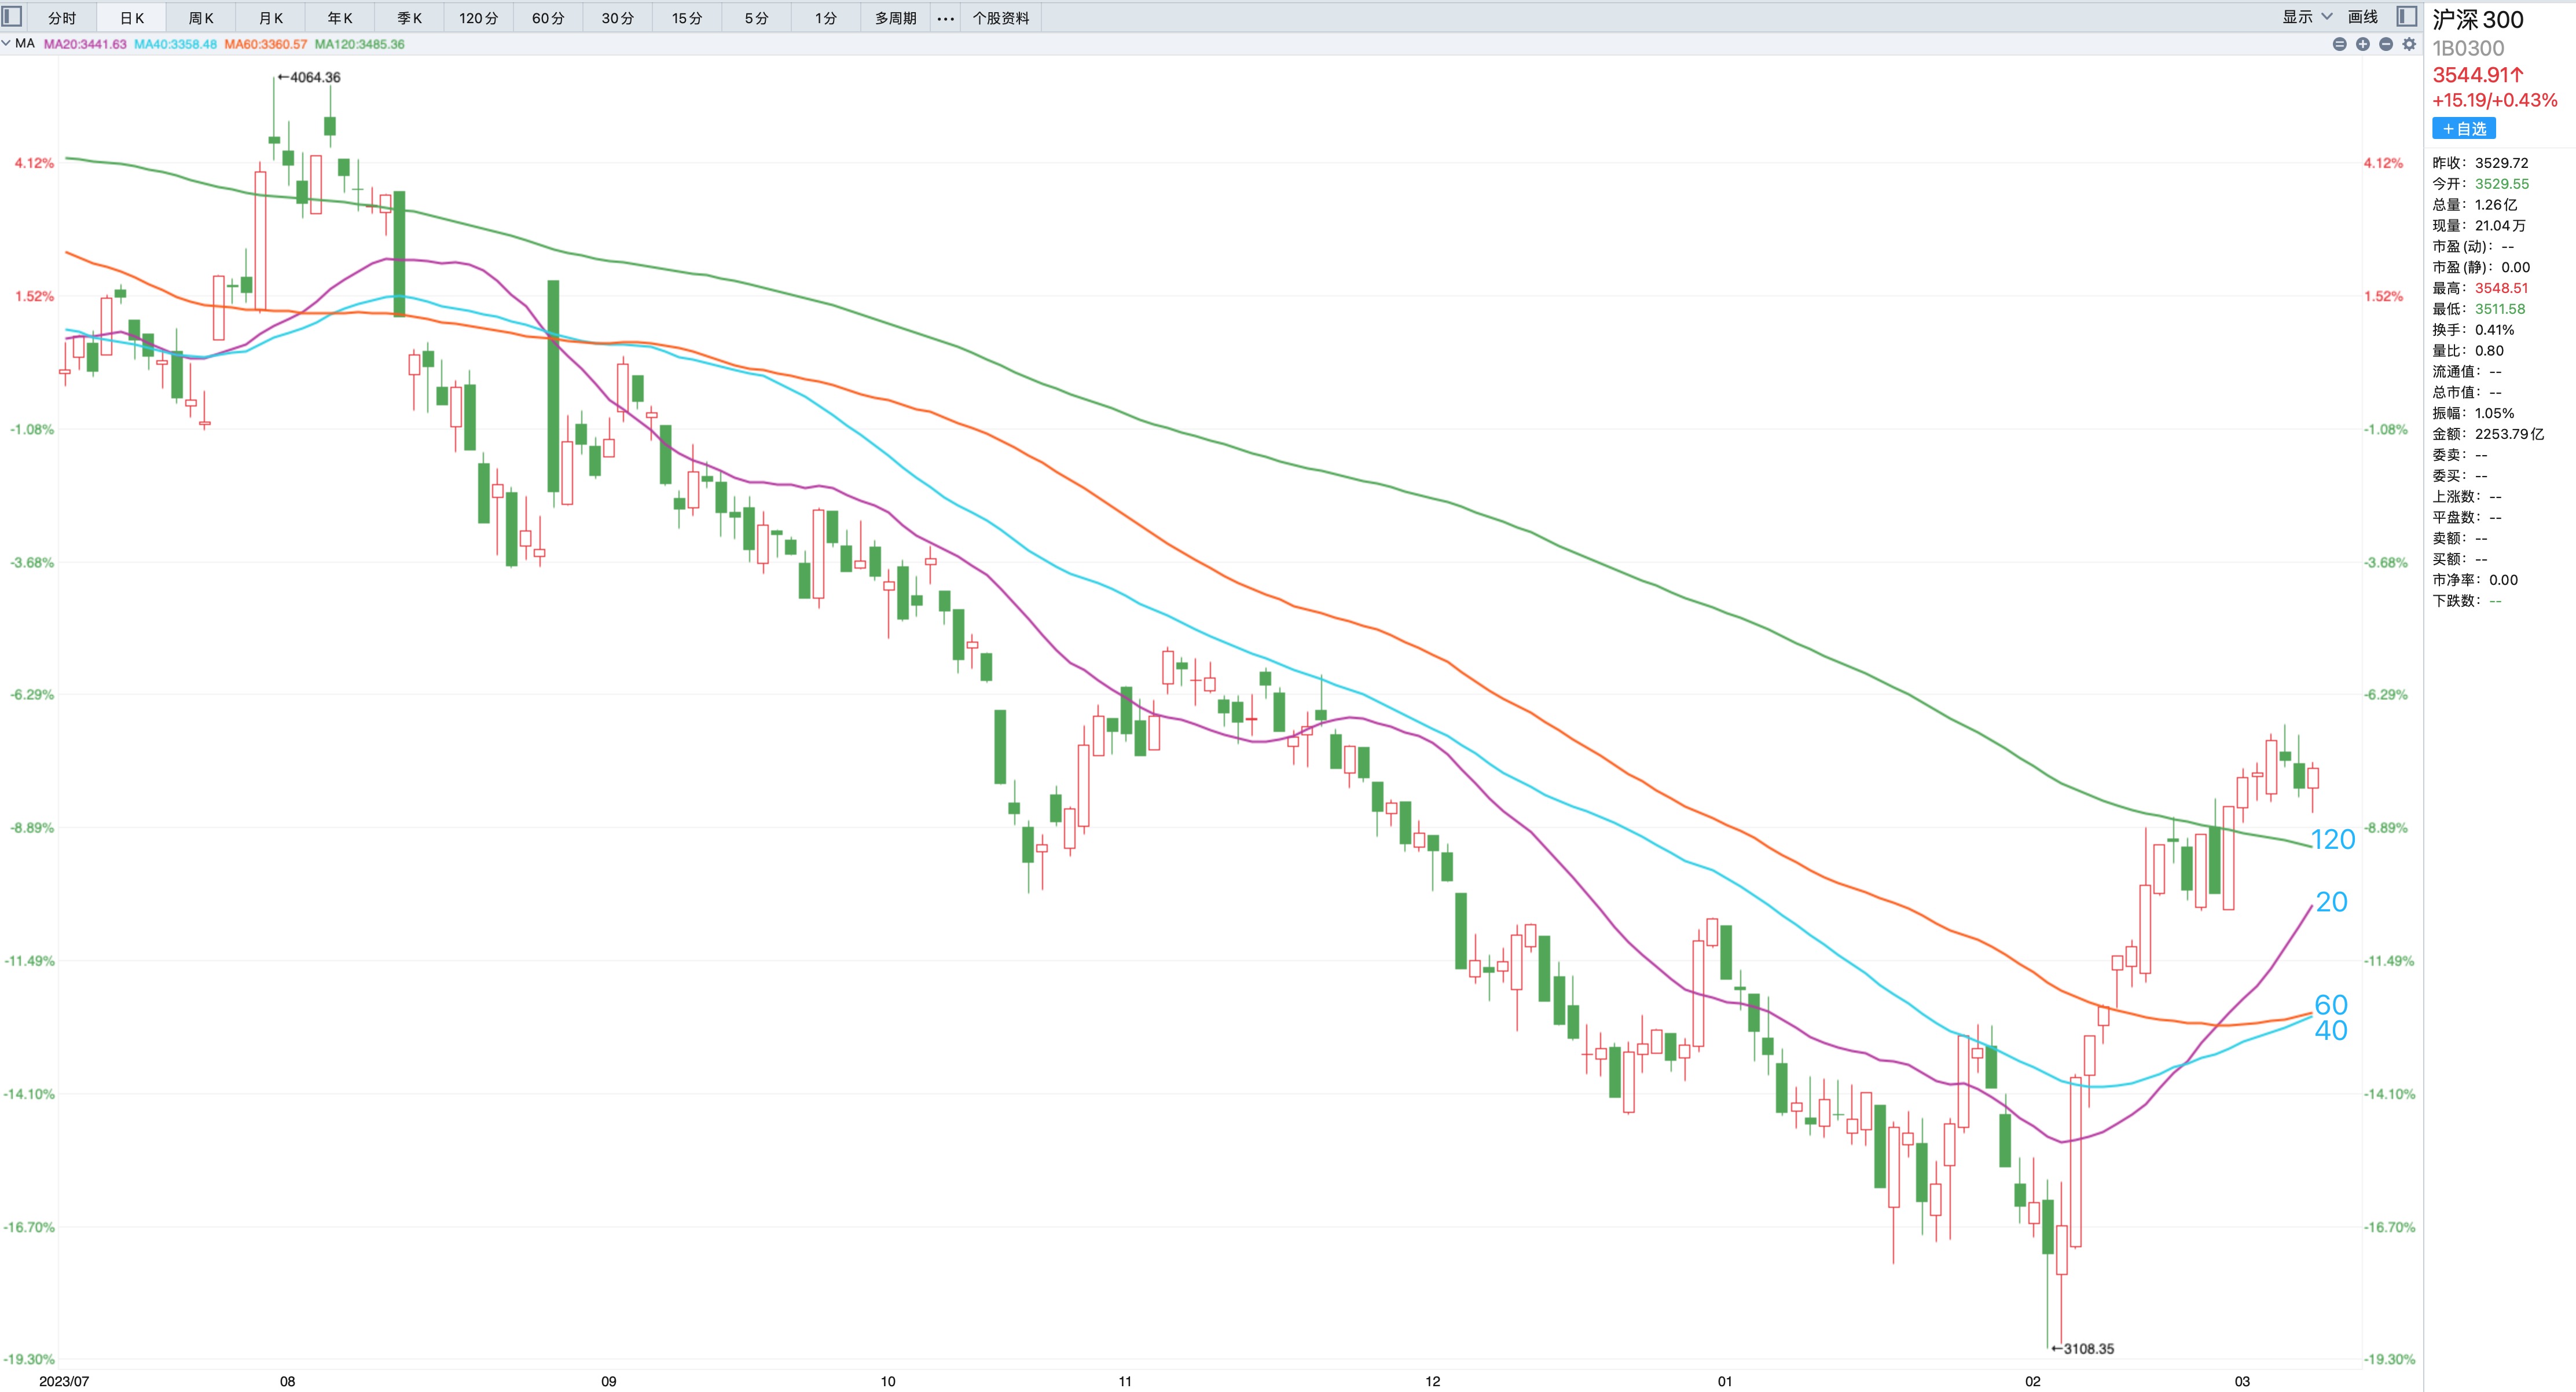Open the 多周期 multi-period view
Screen dimensions: 2576x1392
(895, 18)
